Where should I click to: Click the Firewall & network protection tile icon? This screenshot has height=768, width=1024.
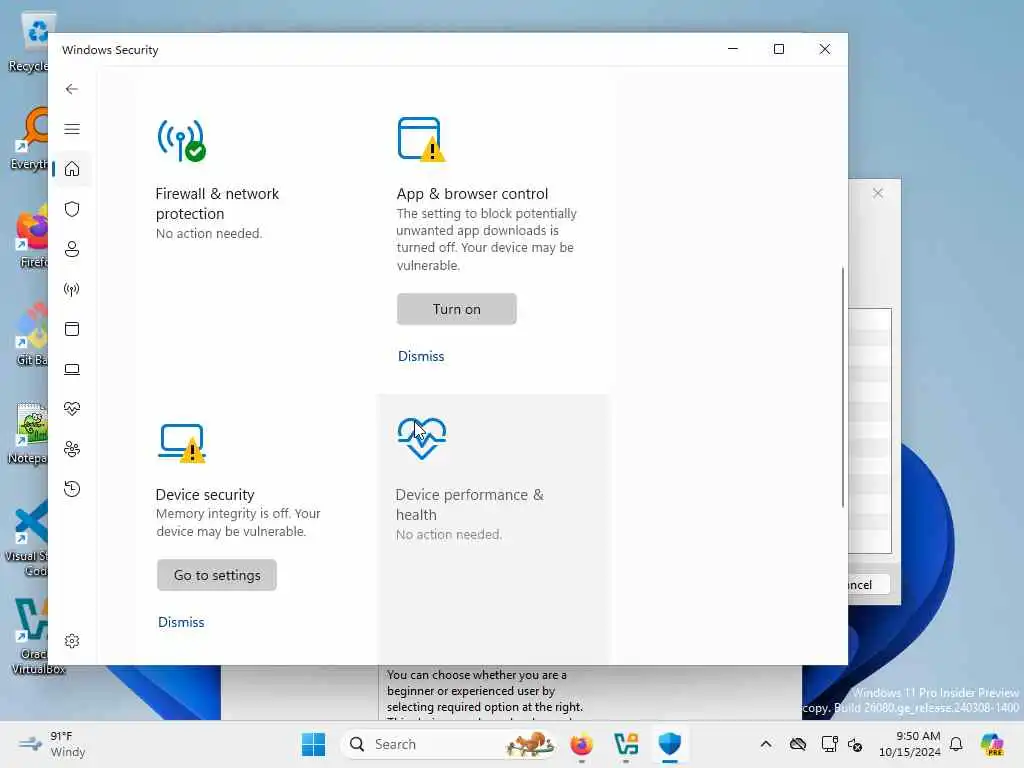[x=181, y=140]
